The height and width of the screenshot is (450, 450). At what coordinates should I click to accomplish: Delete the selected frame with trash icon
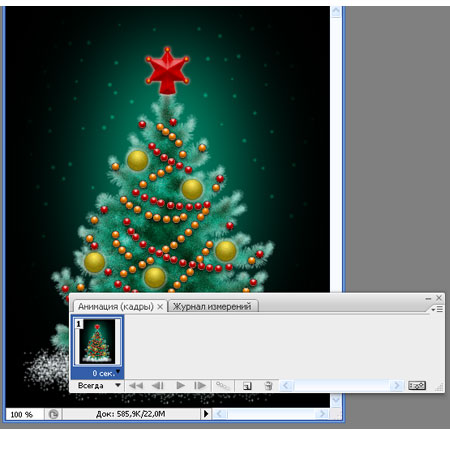(268, 386)
